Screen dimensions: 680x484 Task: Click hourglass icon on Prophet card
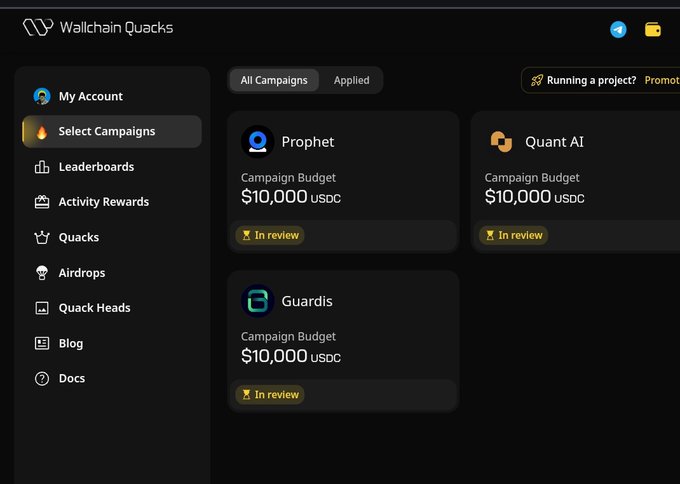coord(246,235)
